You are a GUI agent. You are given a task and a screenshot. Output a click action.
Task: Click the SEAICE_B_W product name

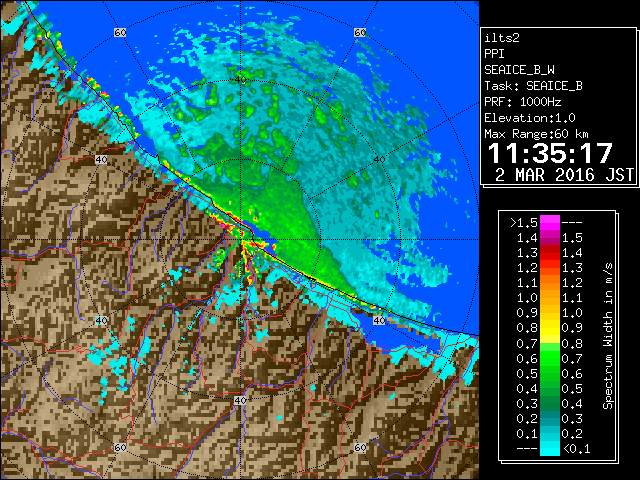(519, 70)
